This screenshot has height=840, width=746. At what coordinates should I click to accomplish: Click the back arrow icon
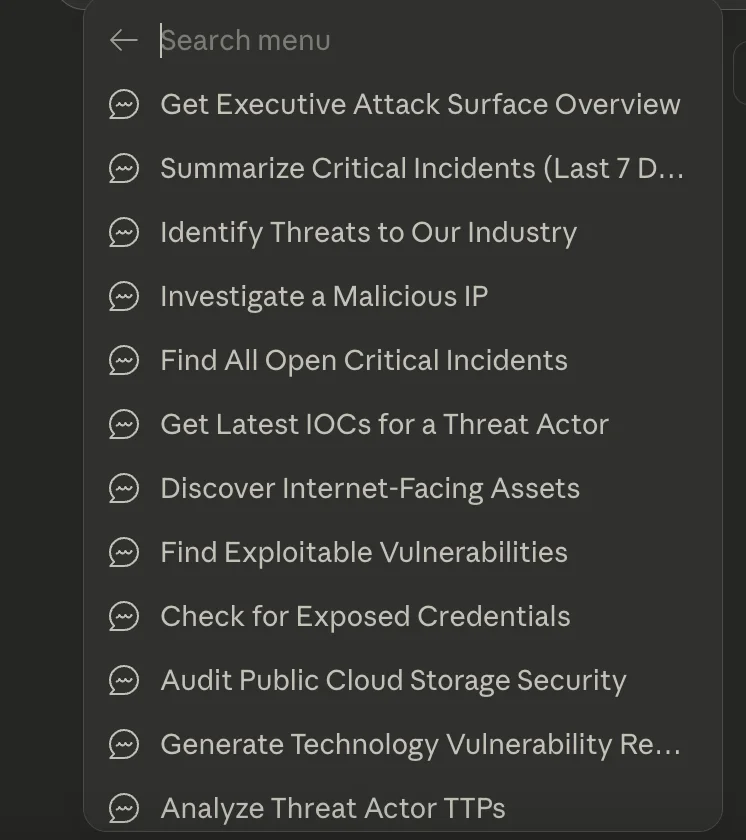(123, 40)
